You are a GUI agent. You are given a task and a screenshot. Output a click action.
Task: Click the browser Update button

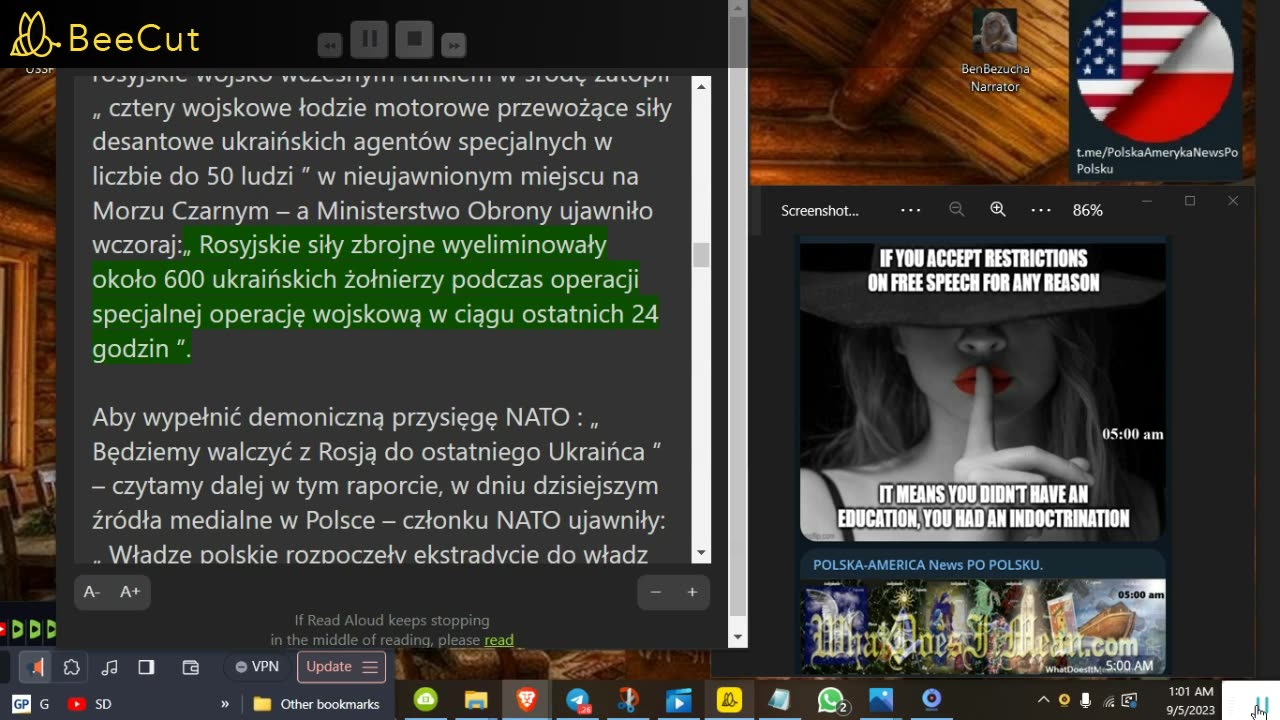click(x=341, y=667)
